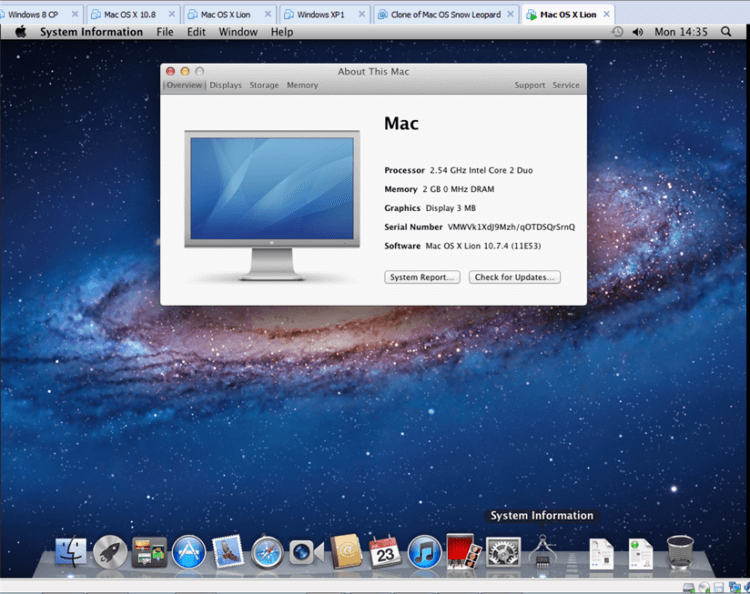Close Clone of Mac OS Snow Leopard tab
750x594 pixels.
tap(510, 14)
